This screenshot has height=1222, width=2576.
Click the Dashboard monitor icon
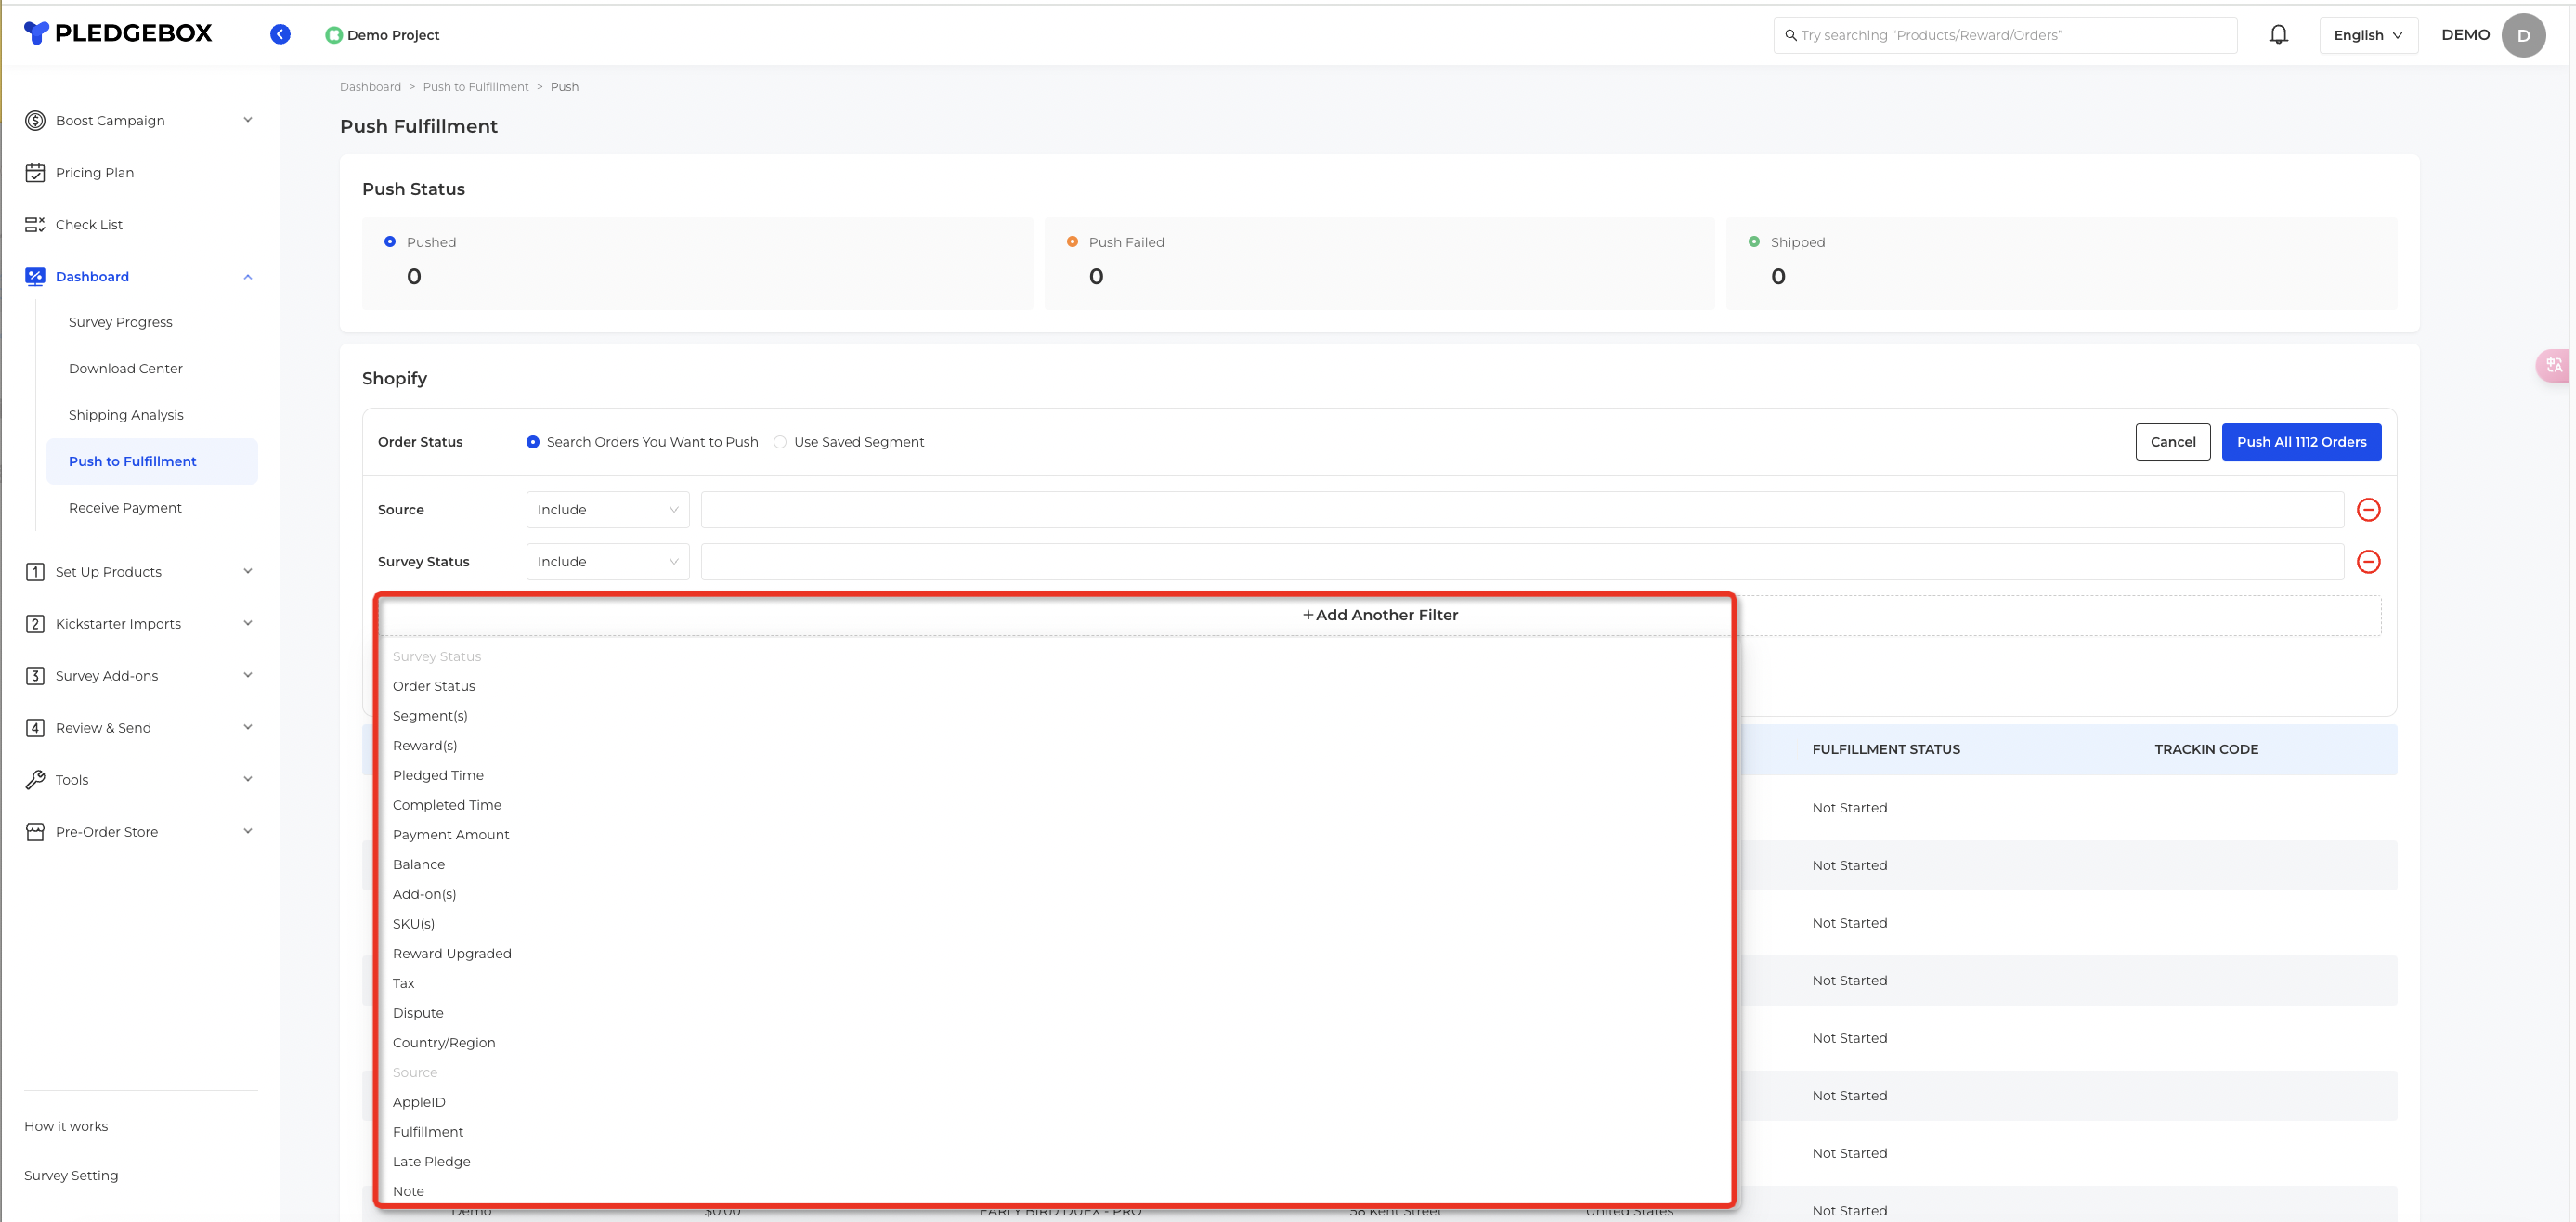[35, 277]
